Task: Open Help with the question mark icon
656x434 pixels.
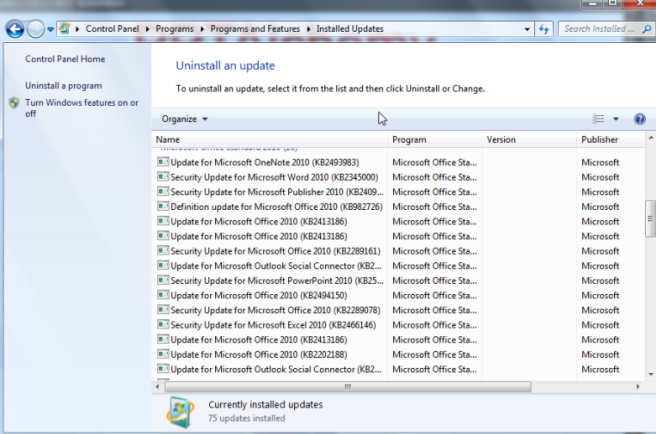Action: coord(639,119)
